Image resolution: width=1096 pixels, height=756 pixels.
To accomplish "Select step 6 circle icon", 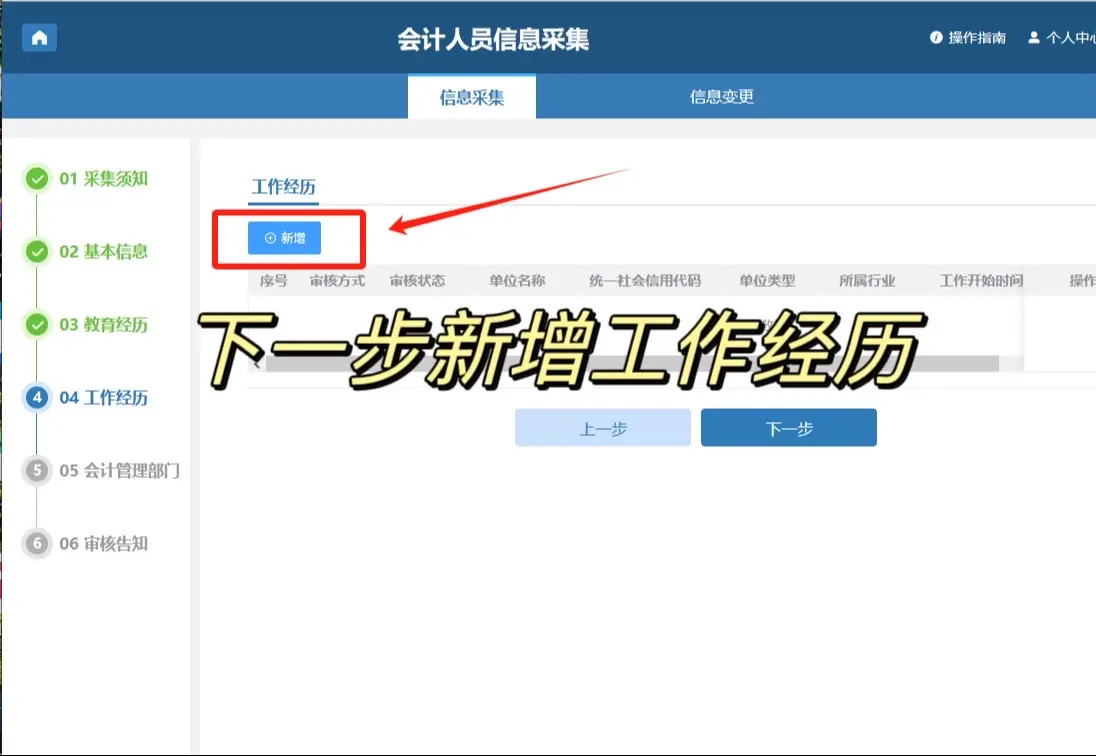I will click(x=37, y=543).
